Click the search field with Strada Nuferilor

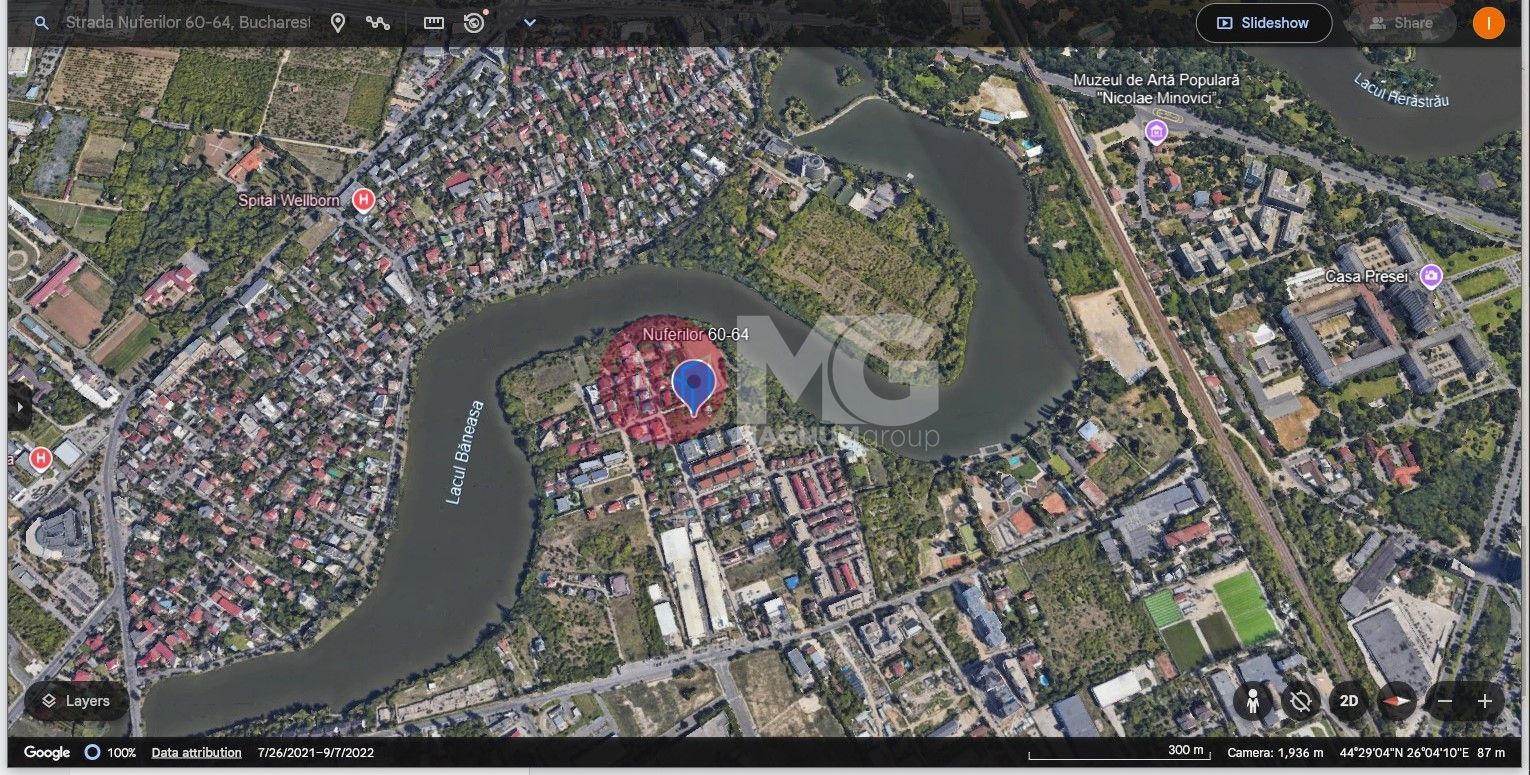point(188,23)
